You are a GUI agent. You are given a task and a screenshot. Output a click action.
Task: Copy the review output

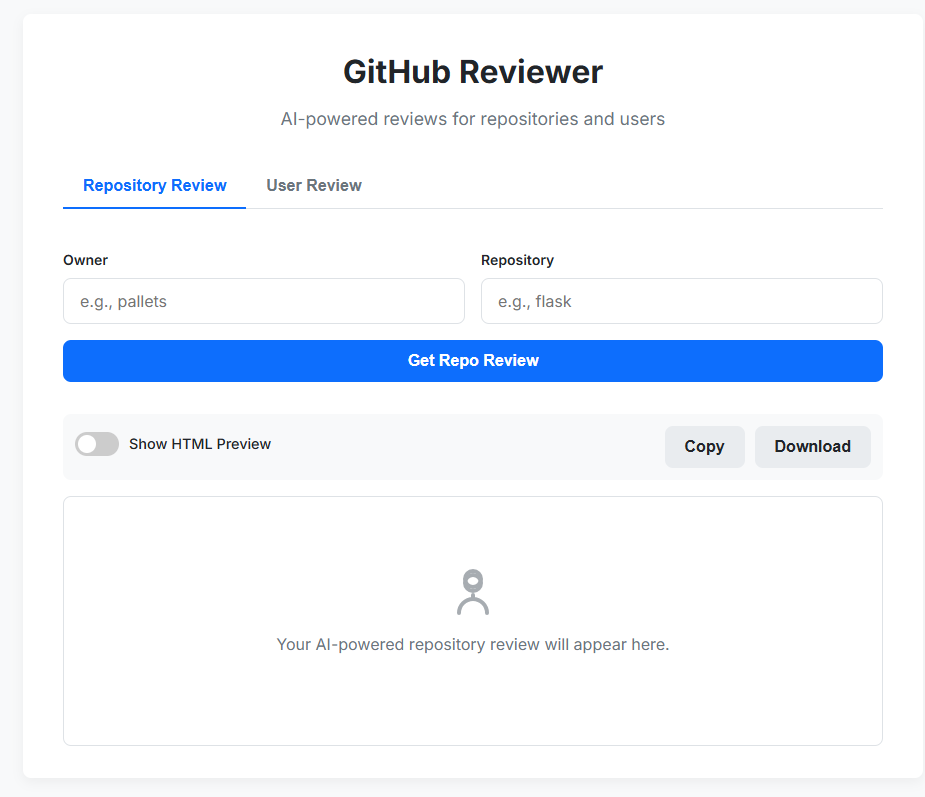tap(704, 447)
